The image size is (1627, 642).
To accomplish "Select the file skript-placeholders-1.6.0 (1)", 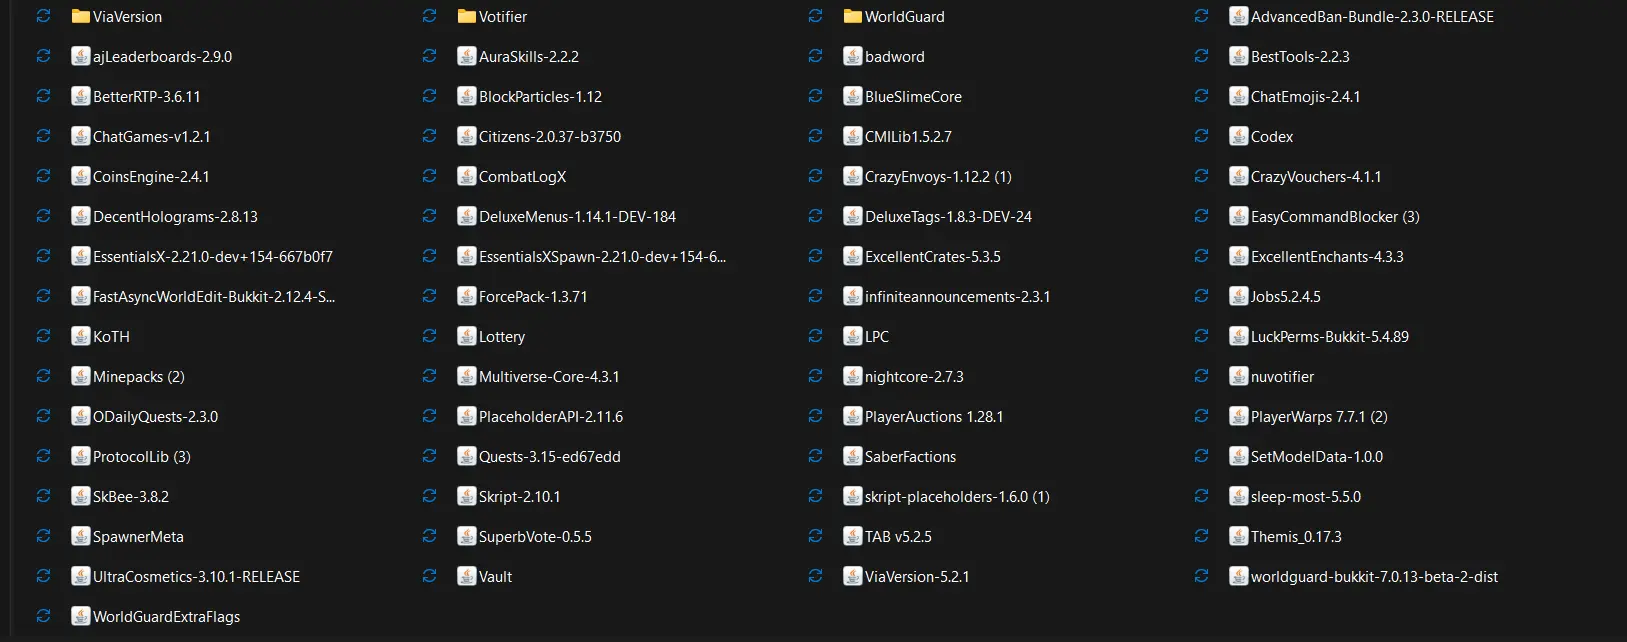I will pos(957,497).
